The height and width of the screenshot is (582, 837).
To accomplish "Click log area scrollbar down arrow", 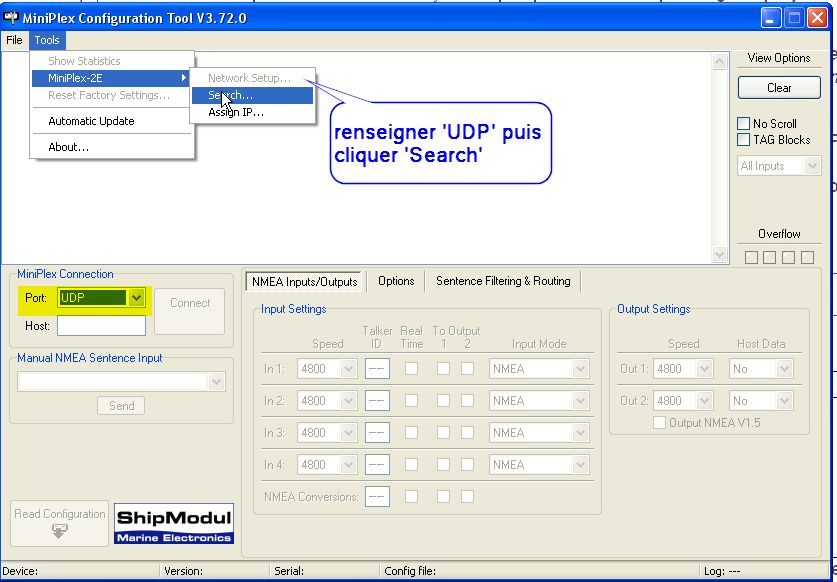I will point(720,255).
